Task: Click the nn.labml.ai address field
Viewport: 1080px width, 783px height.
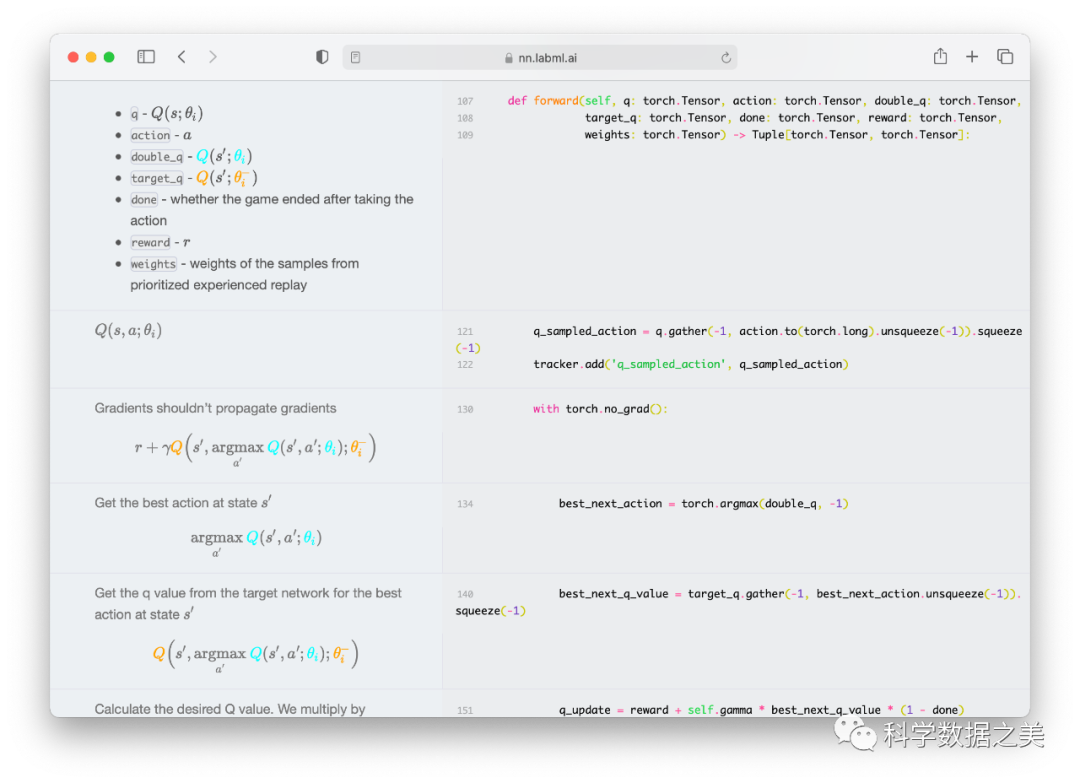Action: [x=540, y=58]
